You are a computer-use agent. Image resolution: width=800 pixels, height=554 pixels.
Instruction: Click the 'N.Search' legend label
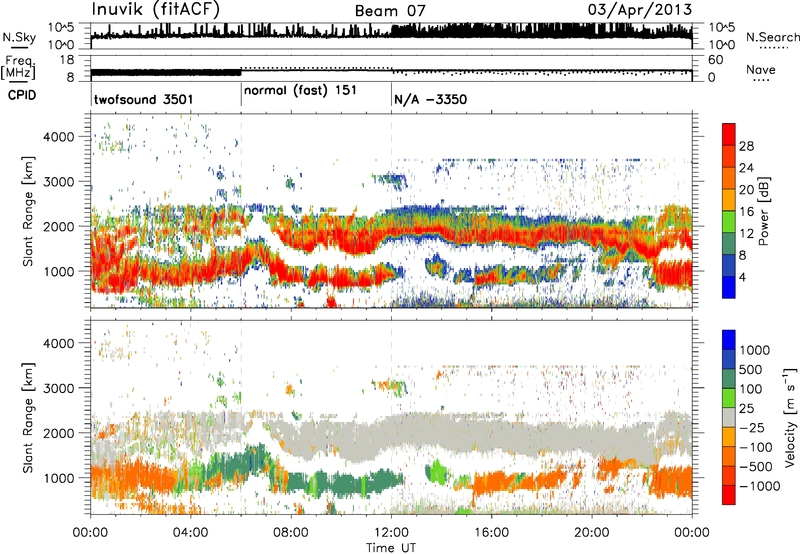point(772,37)
